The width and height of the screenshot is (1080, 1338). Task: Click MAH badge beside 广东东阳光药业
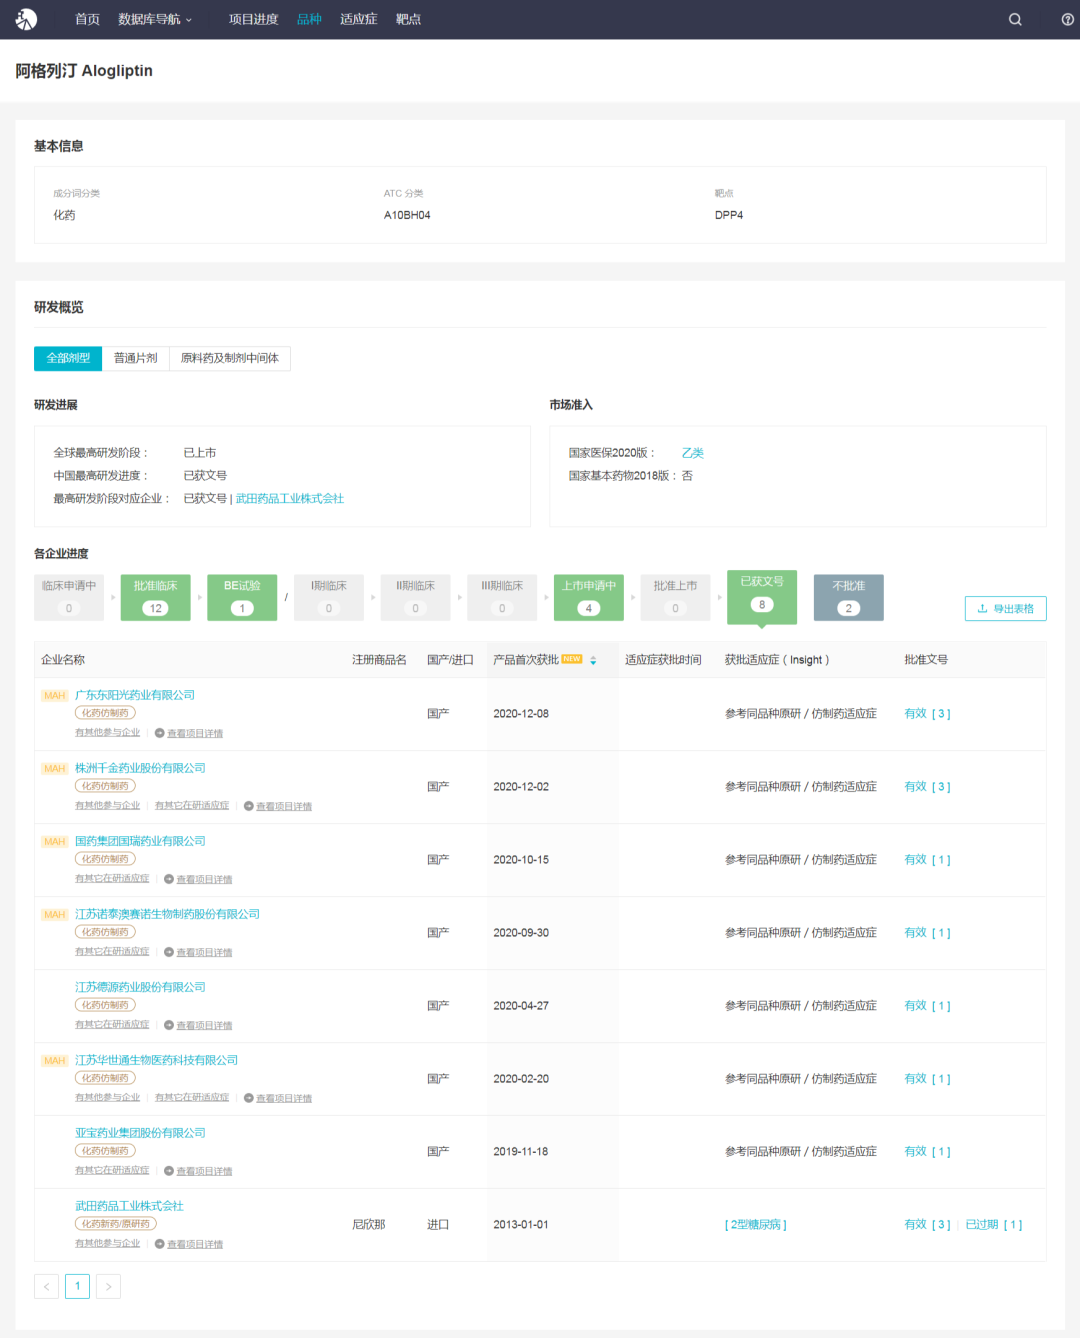click(54, 695)
